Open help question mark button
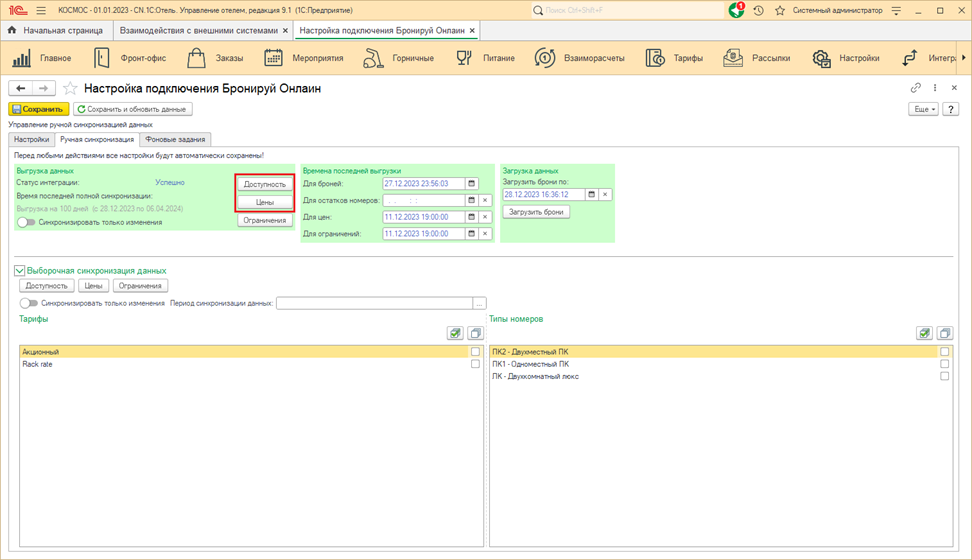This screenshot has height=560, width=972. click(x=950, y=109)
